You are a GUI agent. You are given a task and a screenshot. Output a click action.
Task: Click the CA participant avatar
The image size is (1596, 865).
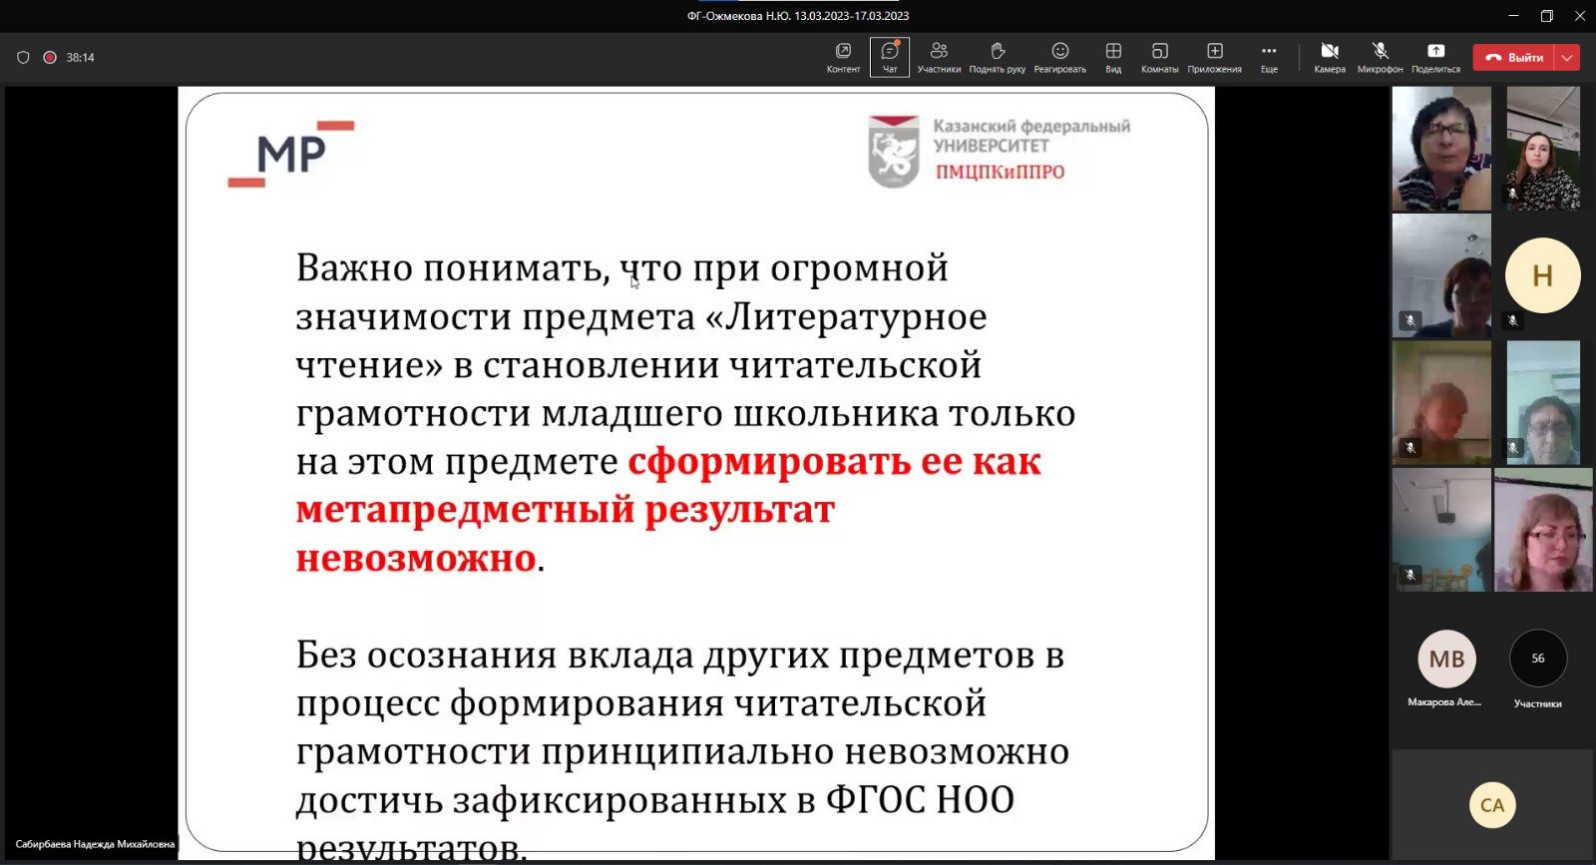point(1492,805)
